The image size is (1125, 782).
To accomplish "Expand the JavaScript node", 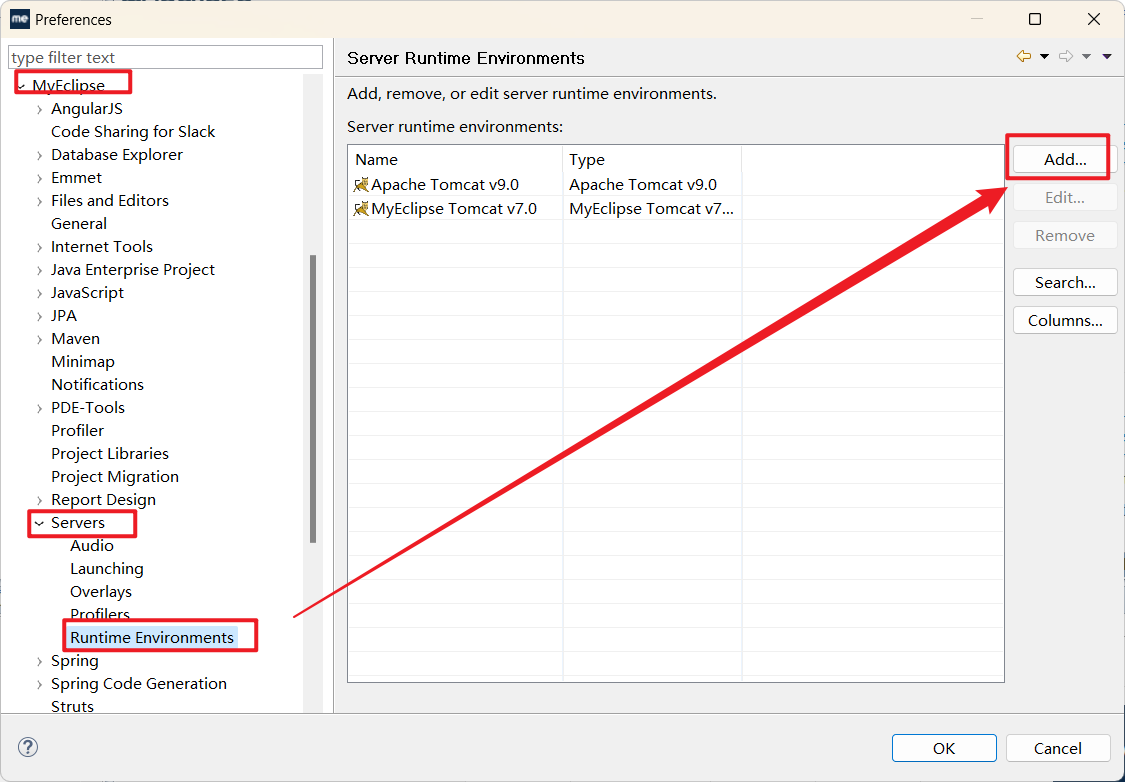I will point(39,293).
